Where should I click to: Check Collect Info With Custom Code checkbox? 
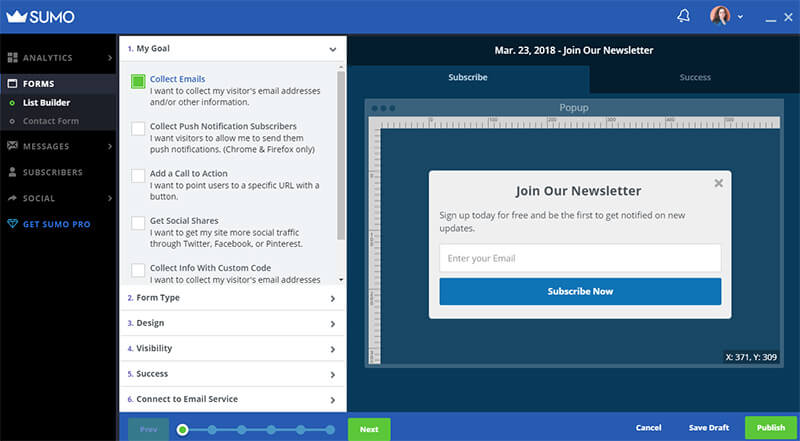(138, 270)
